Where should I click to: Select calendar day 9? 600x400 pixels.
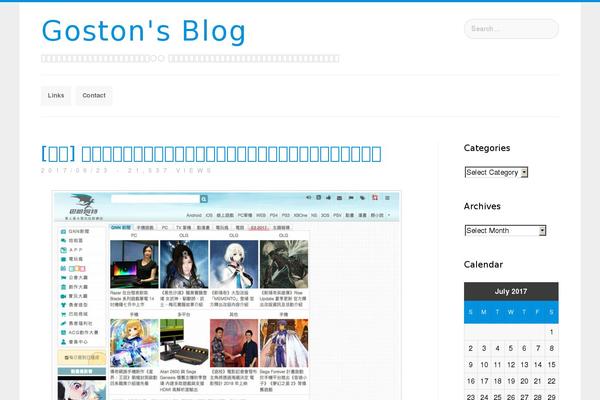(471, 365)
